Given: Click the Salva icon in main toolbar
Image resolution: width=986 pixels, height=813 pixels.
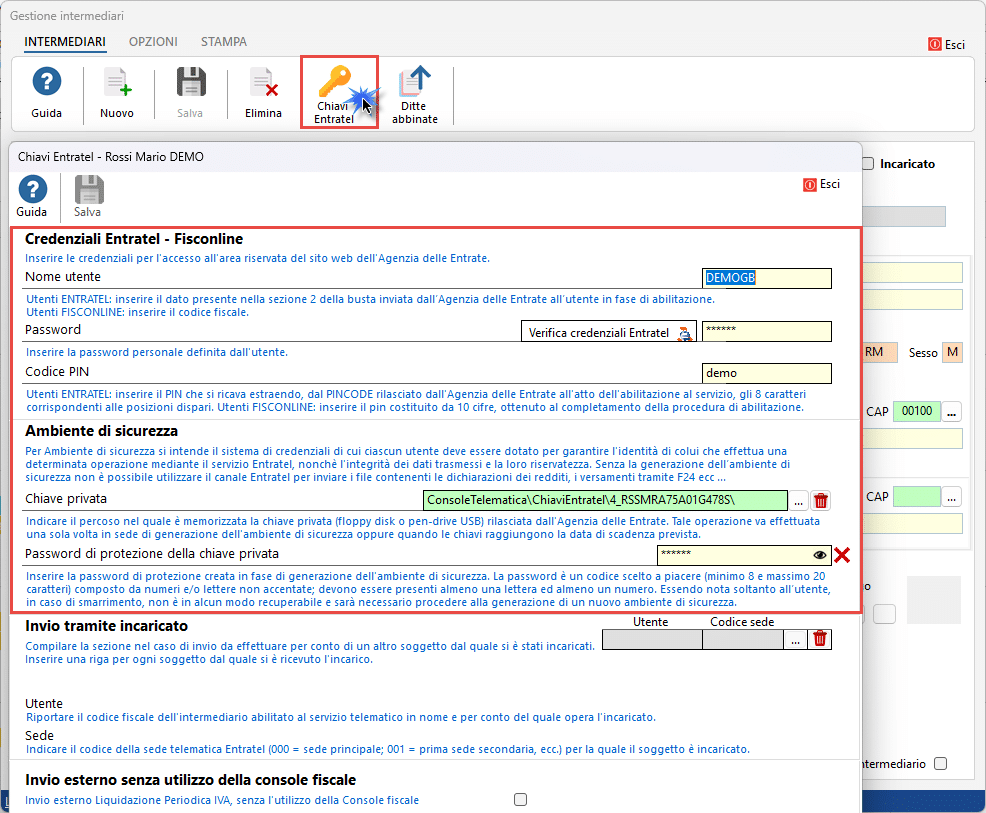Looking at the screenshot, I should (x=190, y=93).
